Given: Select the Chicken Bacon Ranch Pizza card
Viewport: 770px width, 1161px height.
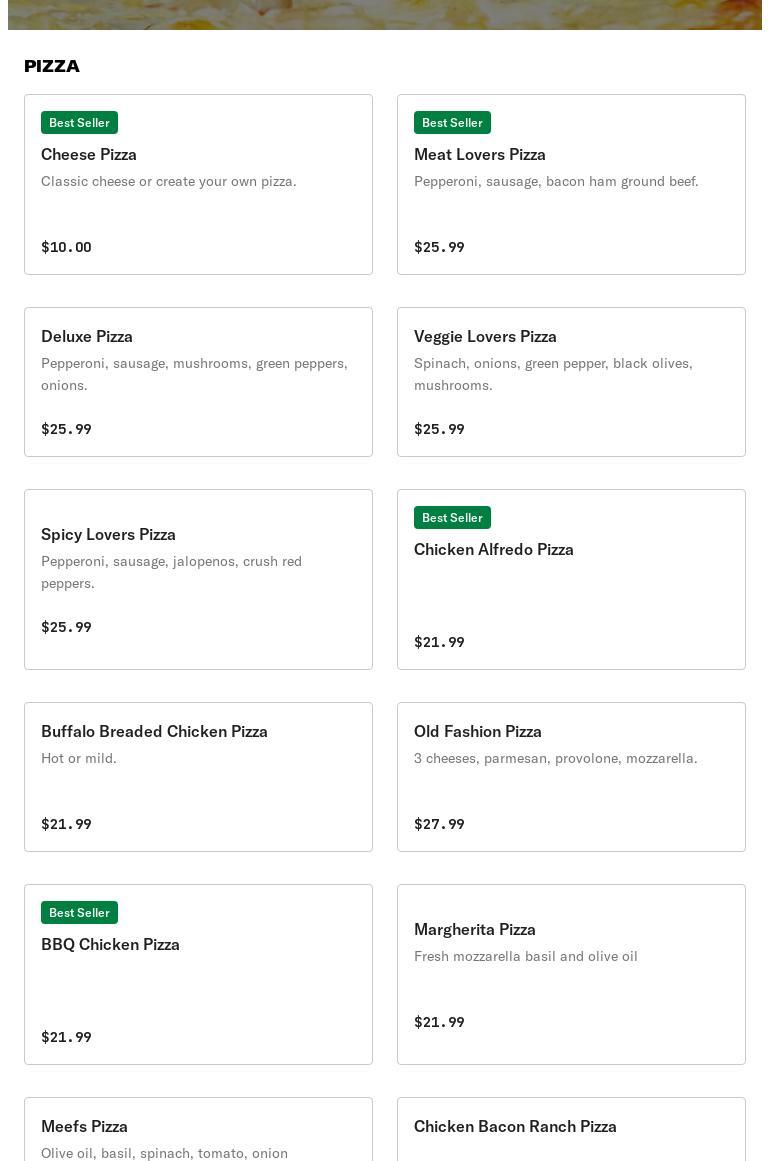Looking at the screenshot, I should (x=571, y=1130).
